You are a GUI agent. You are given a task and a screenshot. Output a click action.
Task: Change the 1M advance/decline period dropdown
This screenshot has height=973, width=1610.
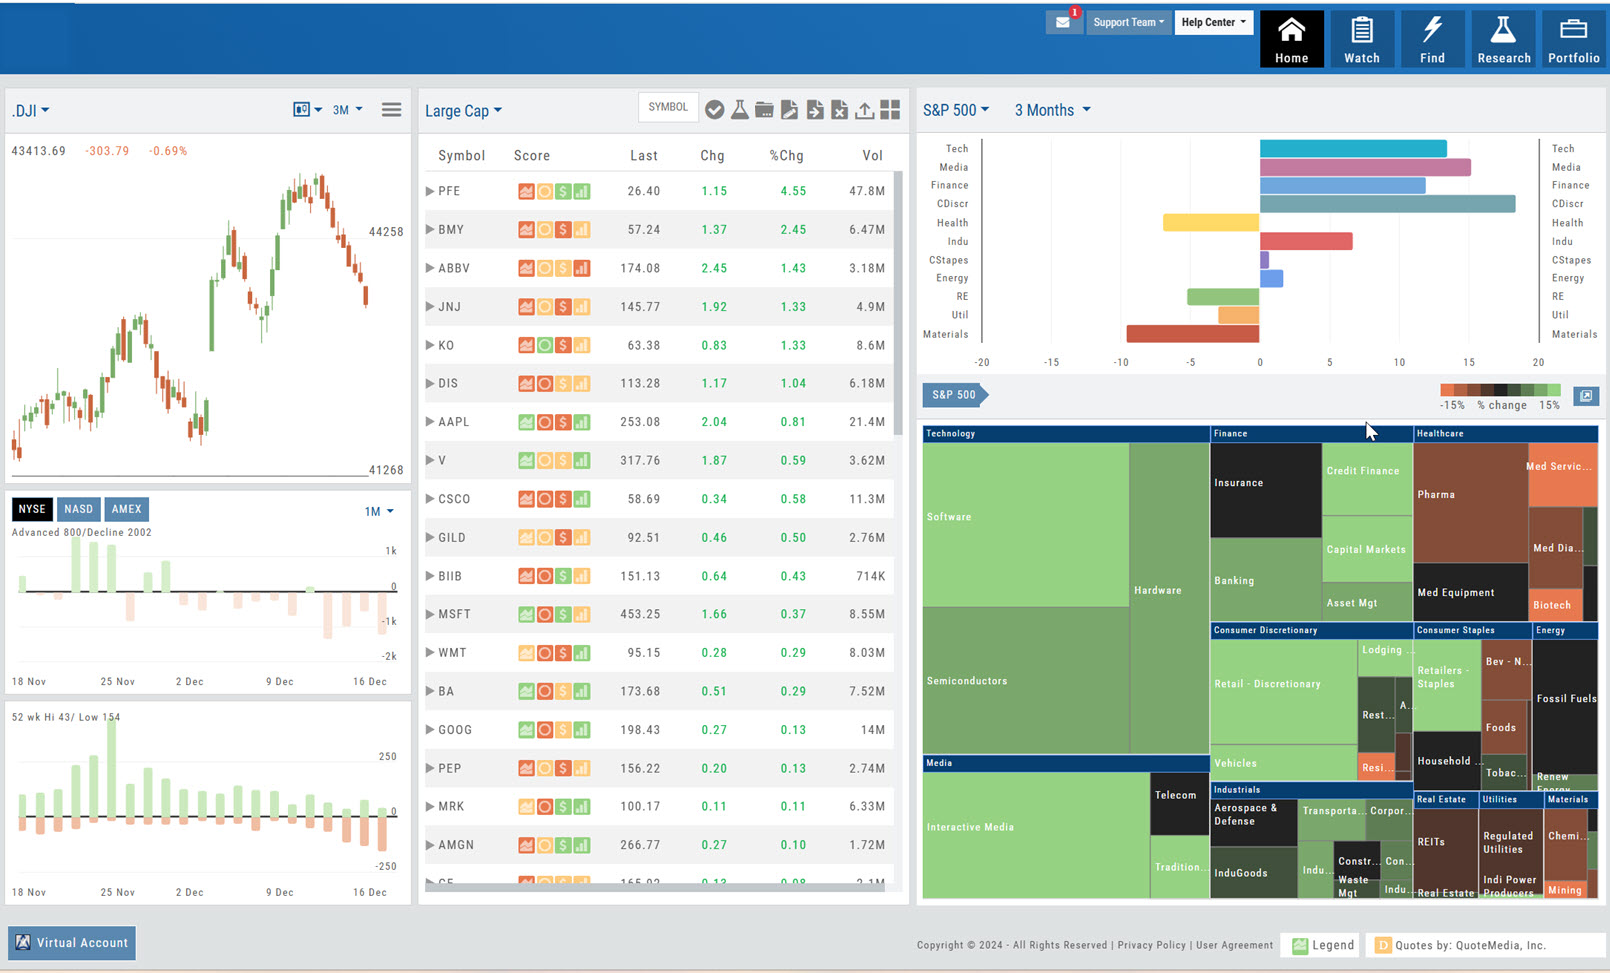tap(379, 511)
